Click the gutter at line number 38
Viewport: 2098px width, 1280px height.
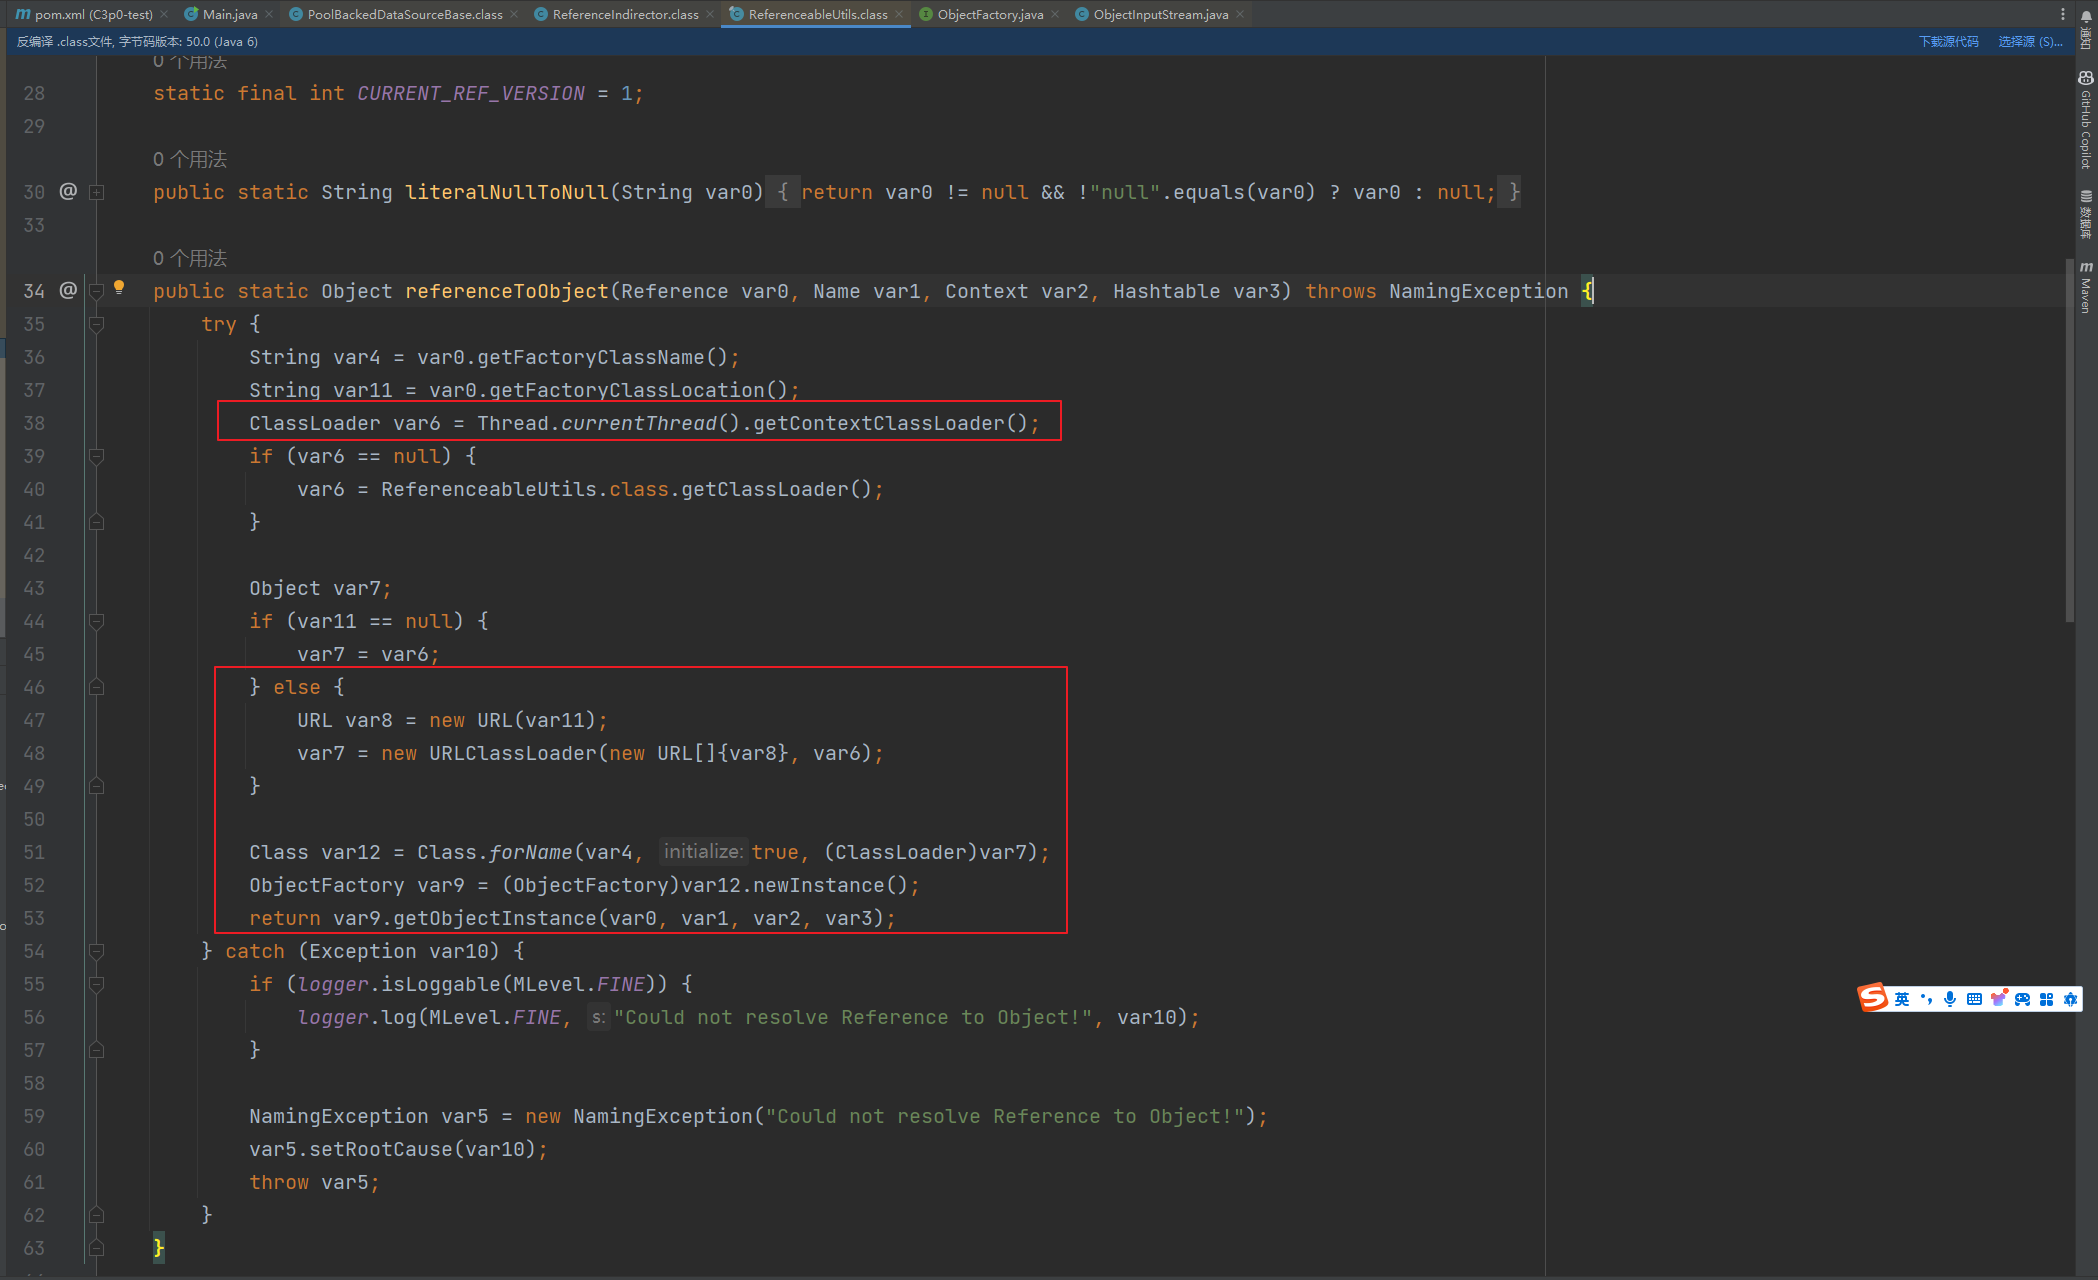pyautogui.click(x=35, y=423)
